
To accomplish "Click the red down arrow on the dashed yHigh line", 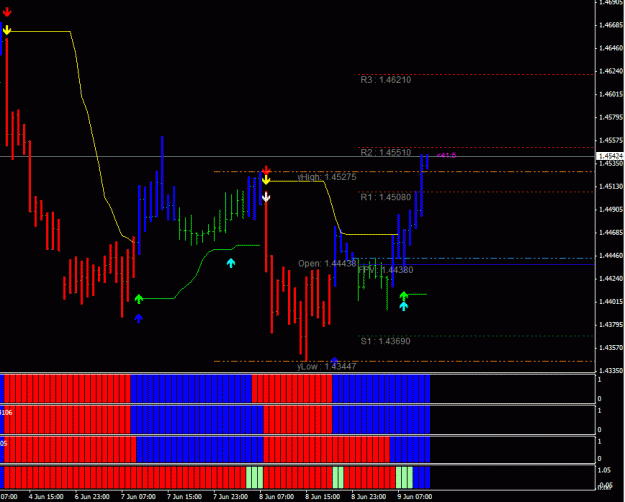I will tap(266, 171).
